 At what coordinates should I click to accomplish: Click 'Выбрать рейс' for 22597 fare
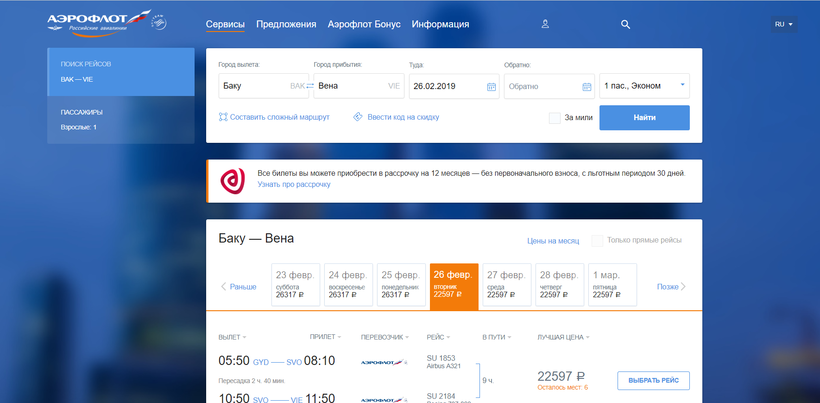[653, 381]
